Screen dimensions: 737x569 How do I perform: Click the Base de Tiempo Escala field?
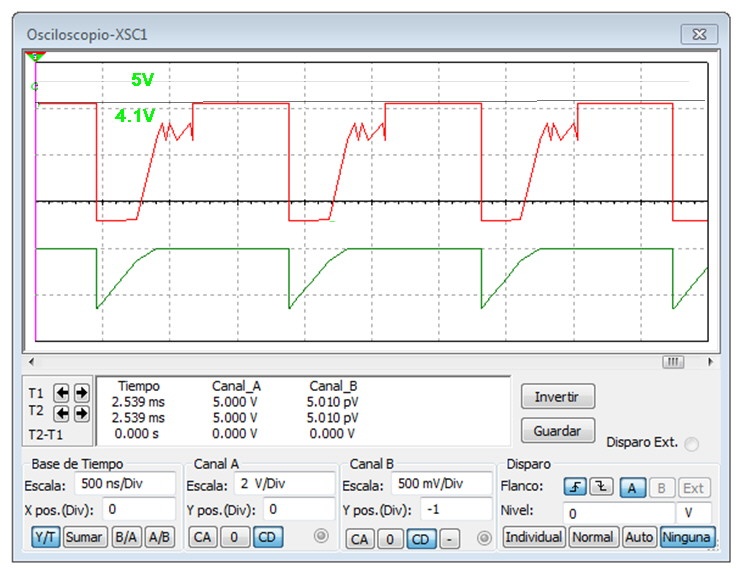click(x=126, y=485)
